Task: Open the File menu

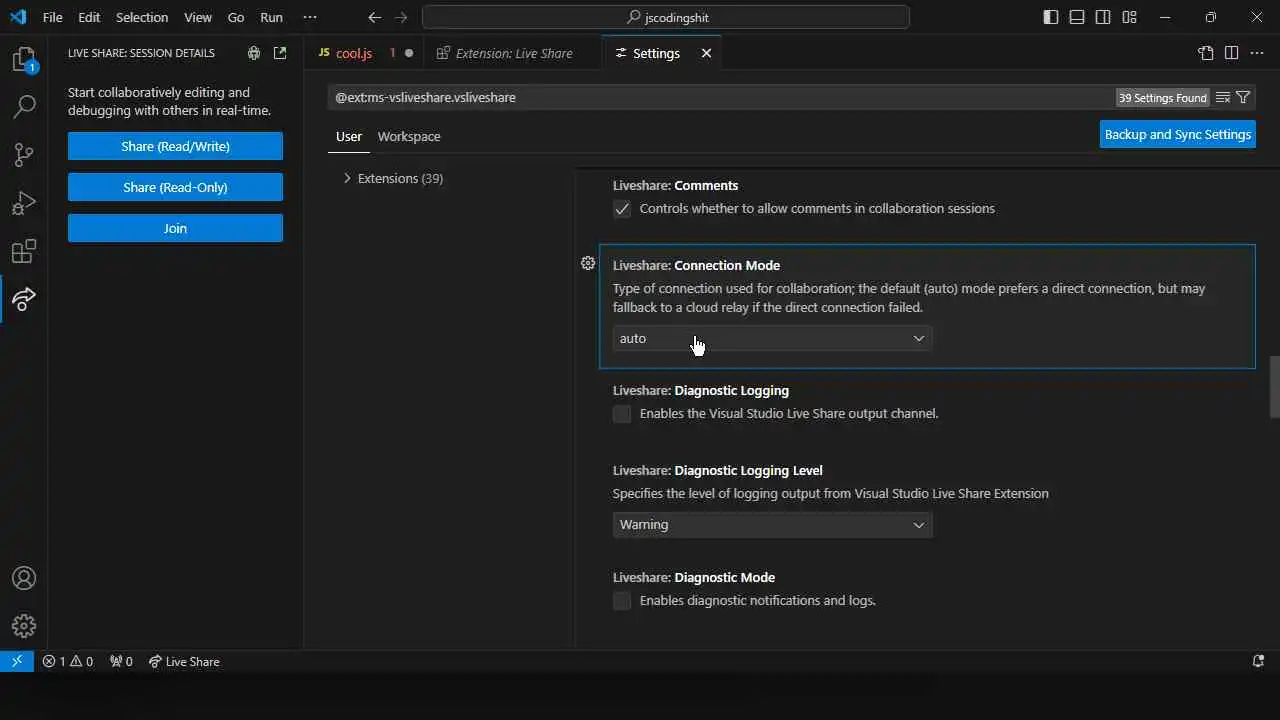Action: click(52, 17)
